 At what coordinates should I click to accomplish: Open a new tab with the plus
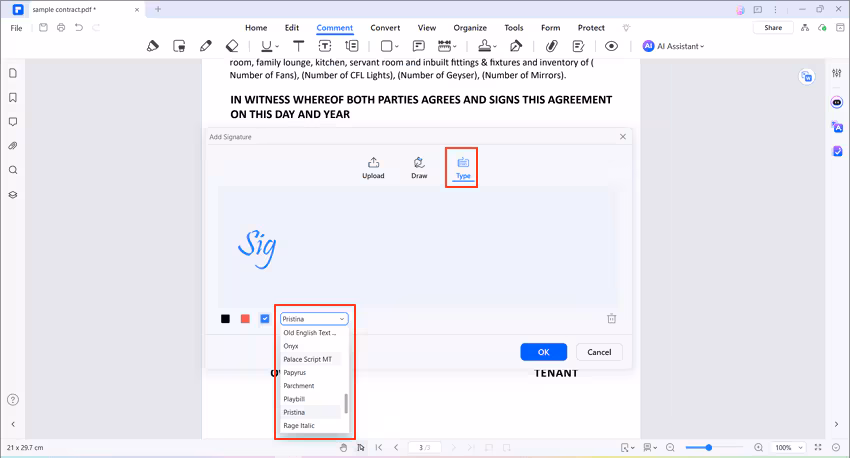tap(158, 9)
